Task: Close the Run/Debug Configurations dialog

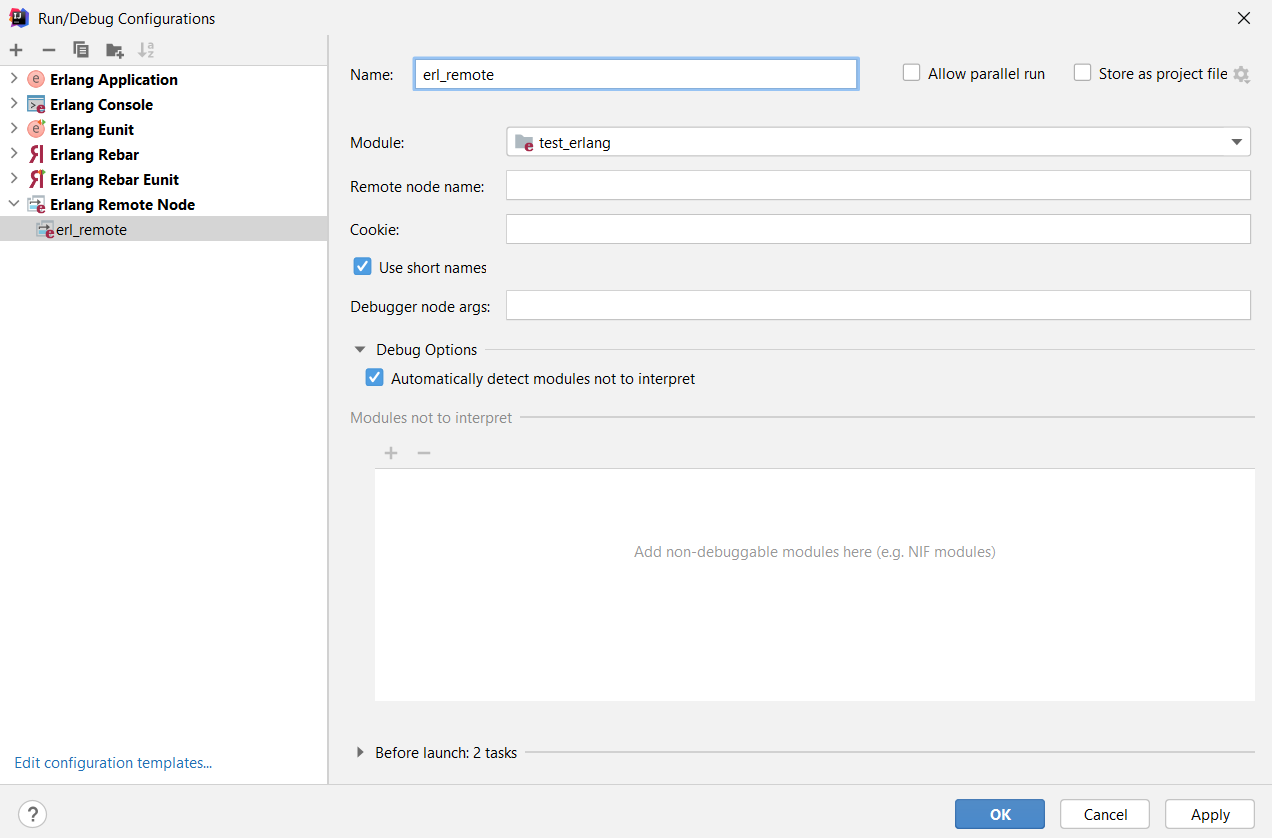Action: coord(1244,18)
